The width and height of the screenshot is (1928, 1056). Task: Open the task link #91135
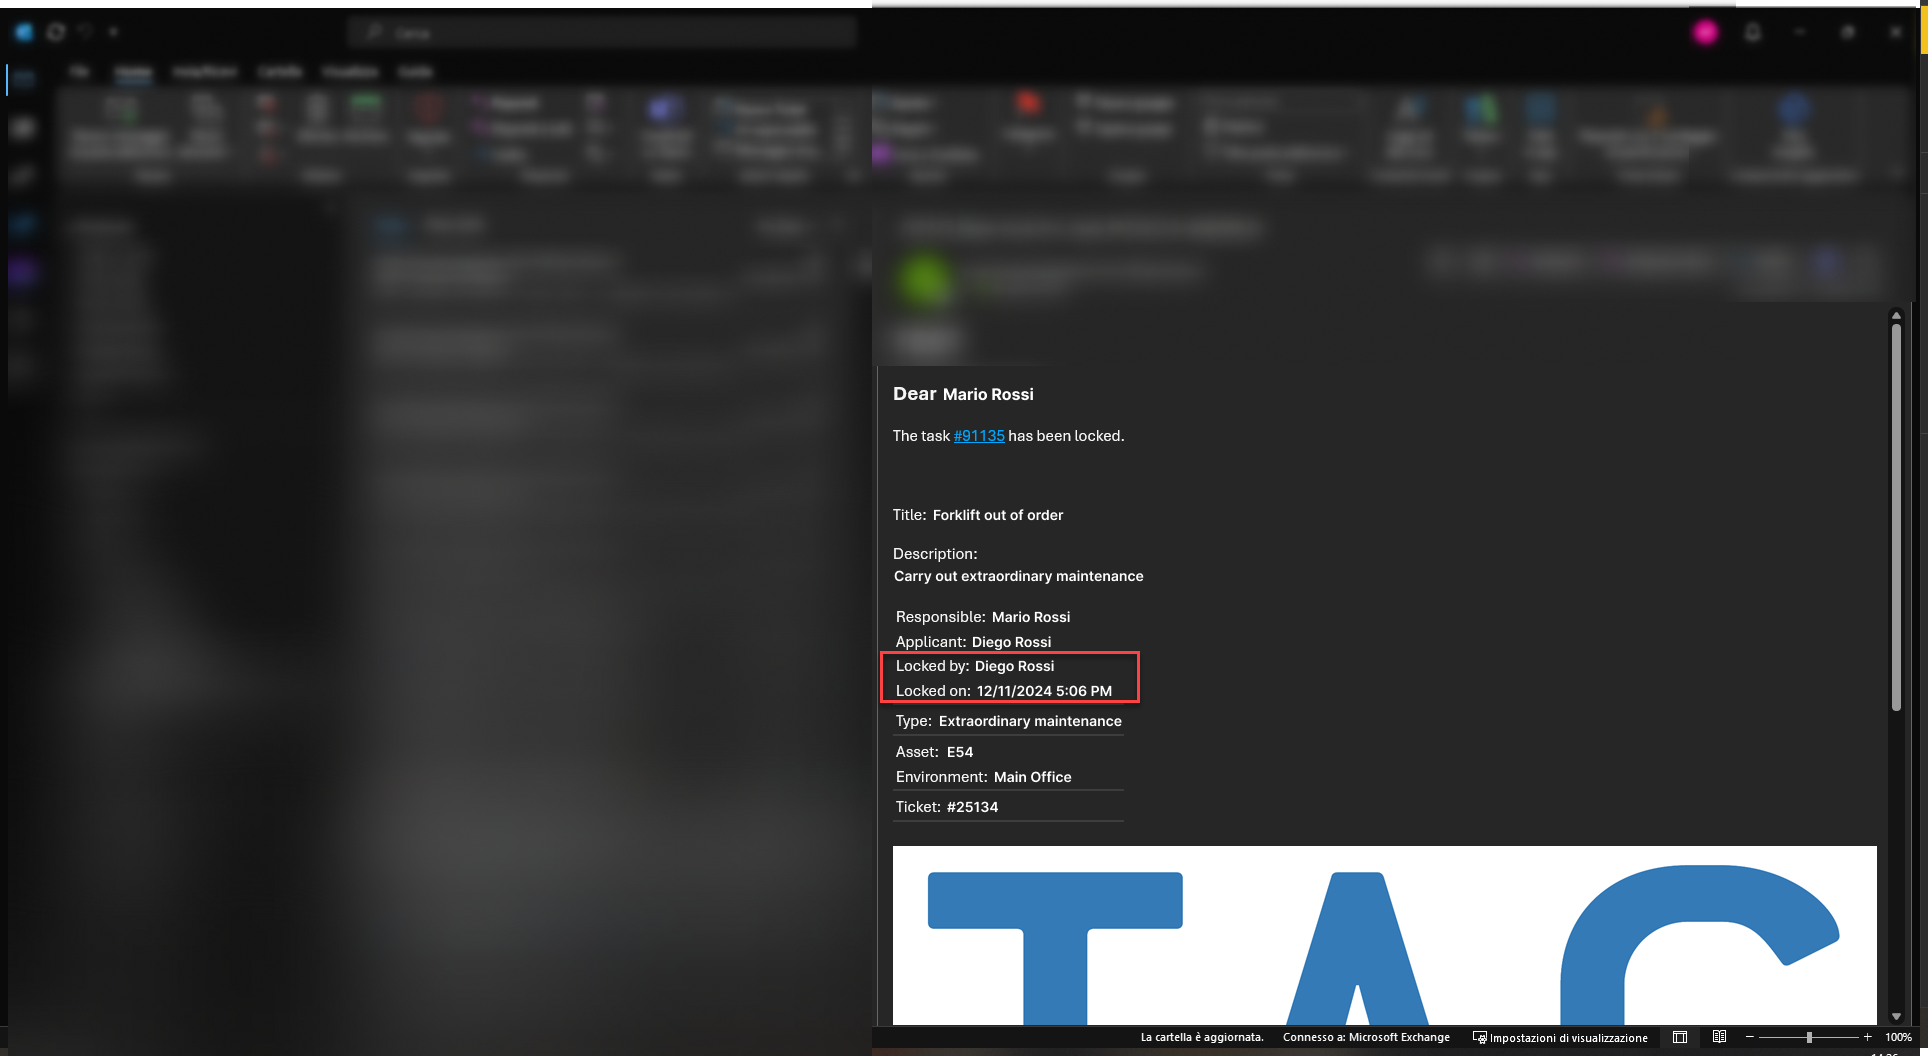coord(979,436)
